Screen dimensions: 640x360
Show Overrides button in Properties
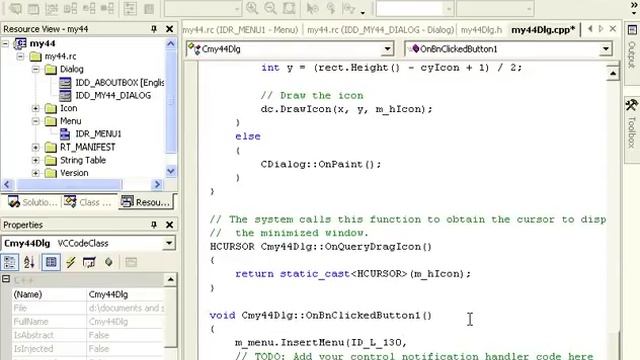[109, 262]
